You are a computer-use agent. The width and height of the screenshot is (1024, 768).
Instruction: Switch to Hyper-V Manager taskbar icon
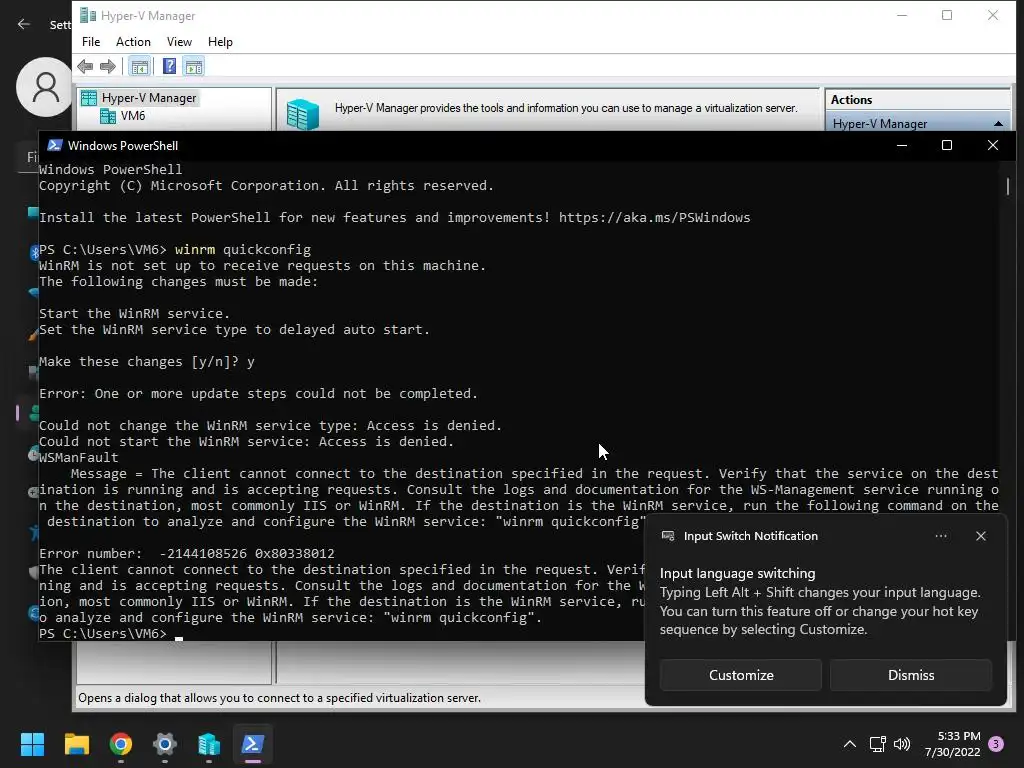coord(209,744)
